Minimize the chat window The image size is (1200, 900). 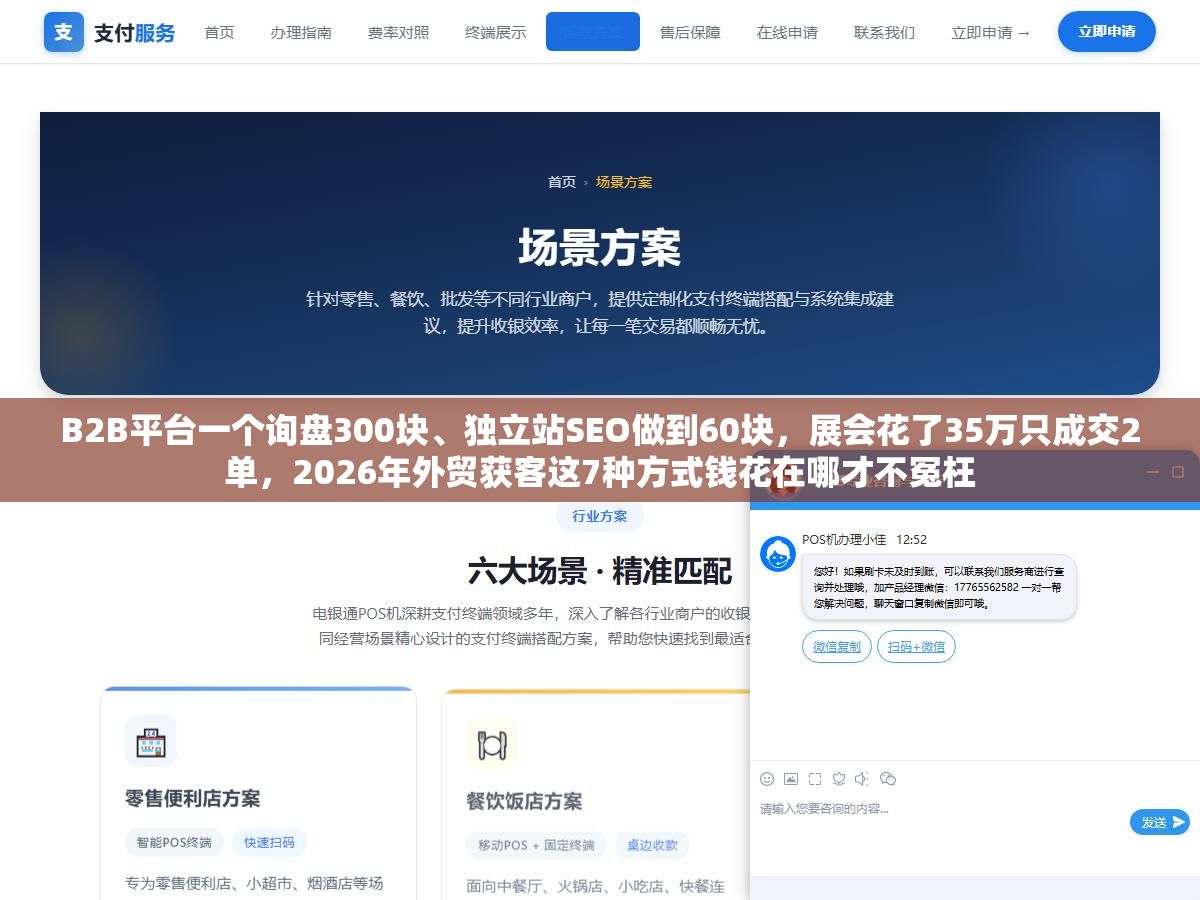[1152, 472]
